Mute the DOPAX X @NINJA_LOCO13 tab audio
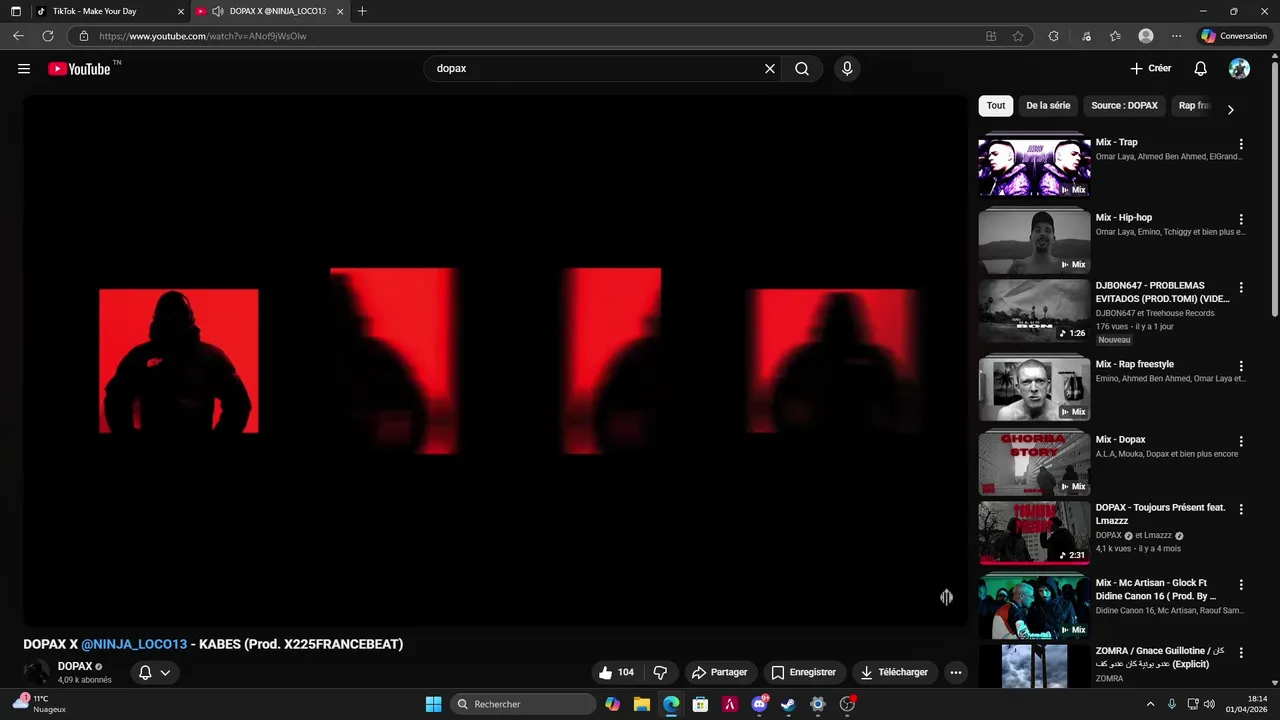The image size is (1280, 720). [218, 11]
